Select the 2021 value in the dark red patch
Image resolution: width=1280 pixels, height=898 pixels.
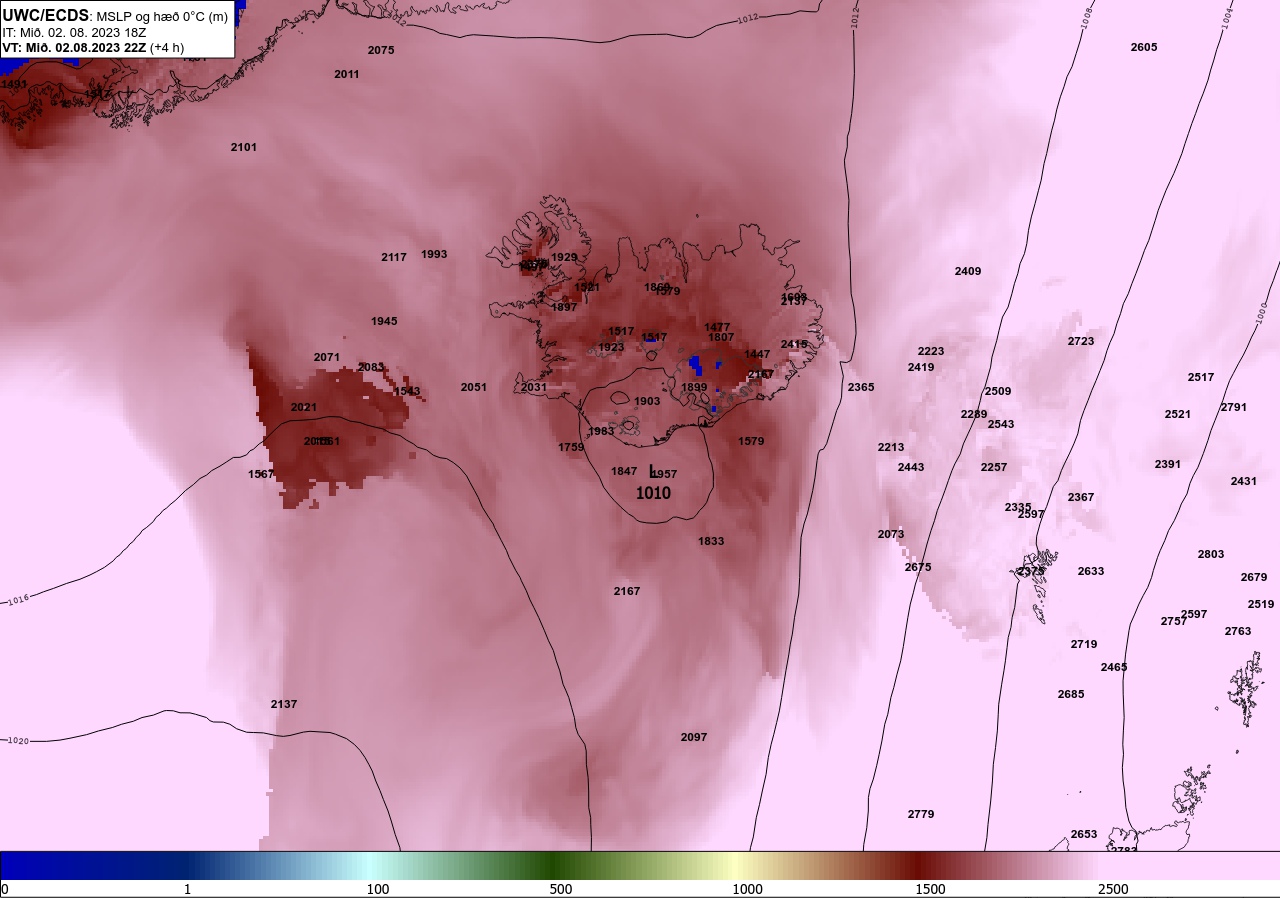pyautogui.click(x=304, y=407)
